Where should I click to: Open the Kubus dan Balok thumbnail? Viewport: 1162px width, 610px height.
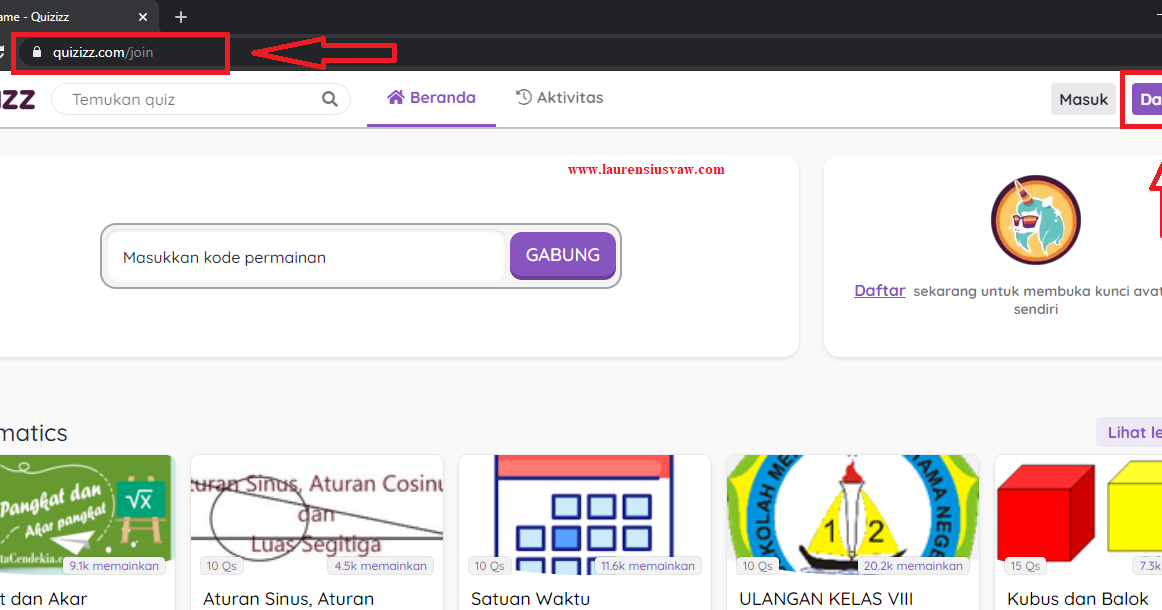tap(1078, 514)
